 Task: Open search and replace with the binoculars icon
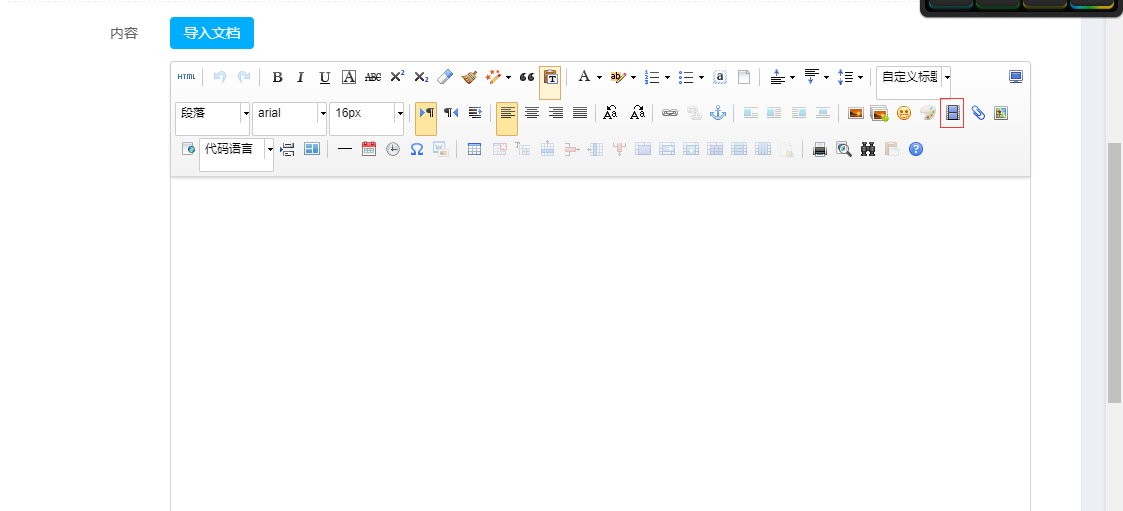(x=868, y=149)
